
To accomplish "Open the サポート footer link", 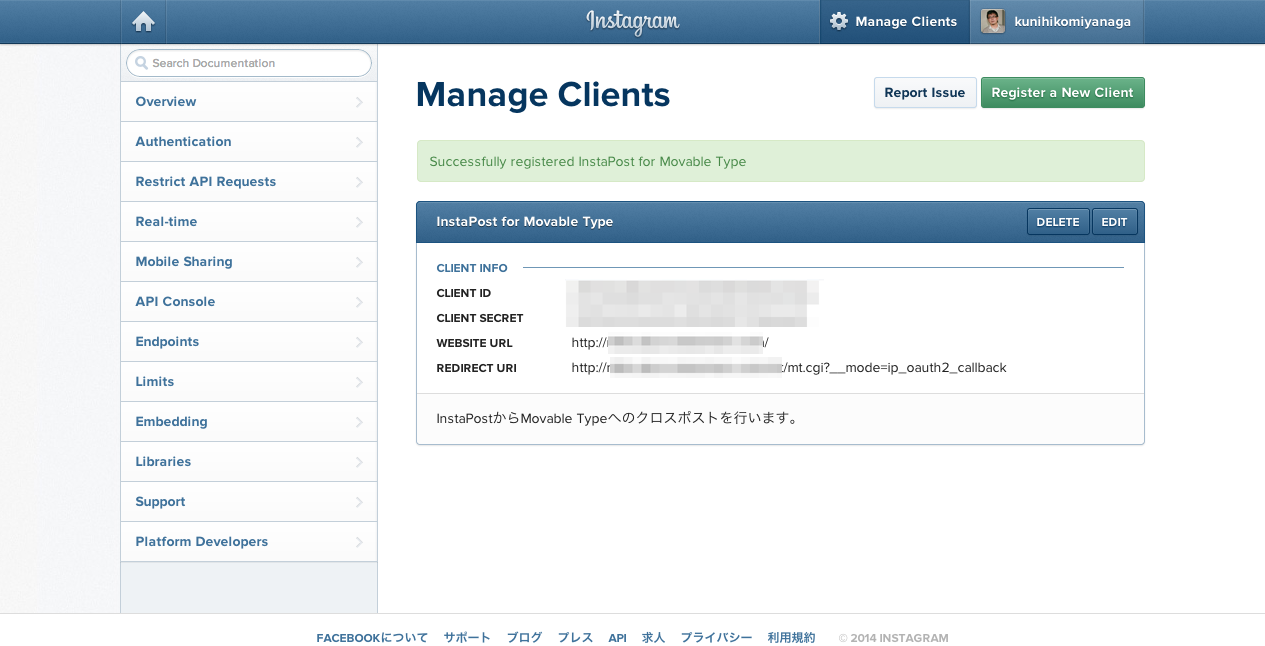I will pos(467,638).
